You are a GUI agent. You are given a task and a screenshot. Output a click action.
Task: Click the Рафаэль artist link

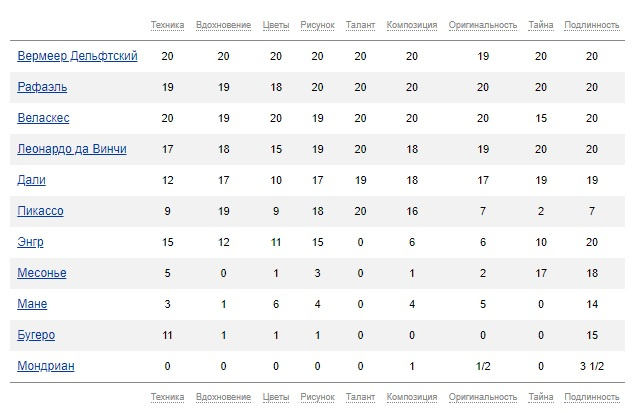(42, 88)
